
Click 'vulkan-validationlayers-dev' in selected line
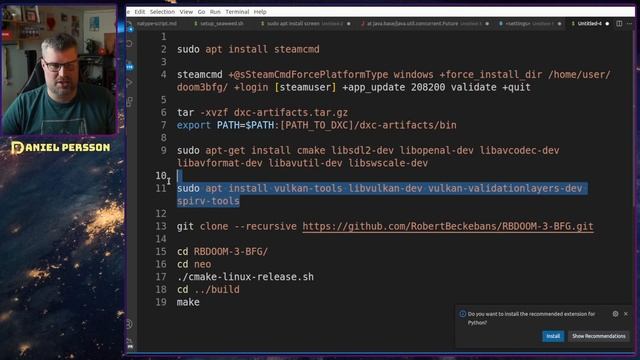click(x=505, y=188)
